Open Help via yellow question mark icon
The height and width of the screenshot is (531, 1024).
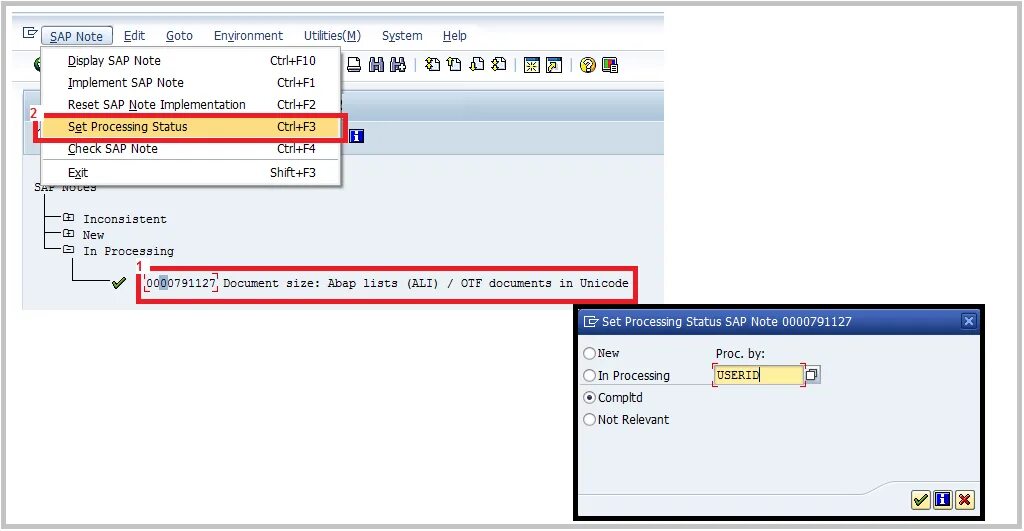click(587, 65)
